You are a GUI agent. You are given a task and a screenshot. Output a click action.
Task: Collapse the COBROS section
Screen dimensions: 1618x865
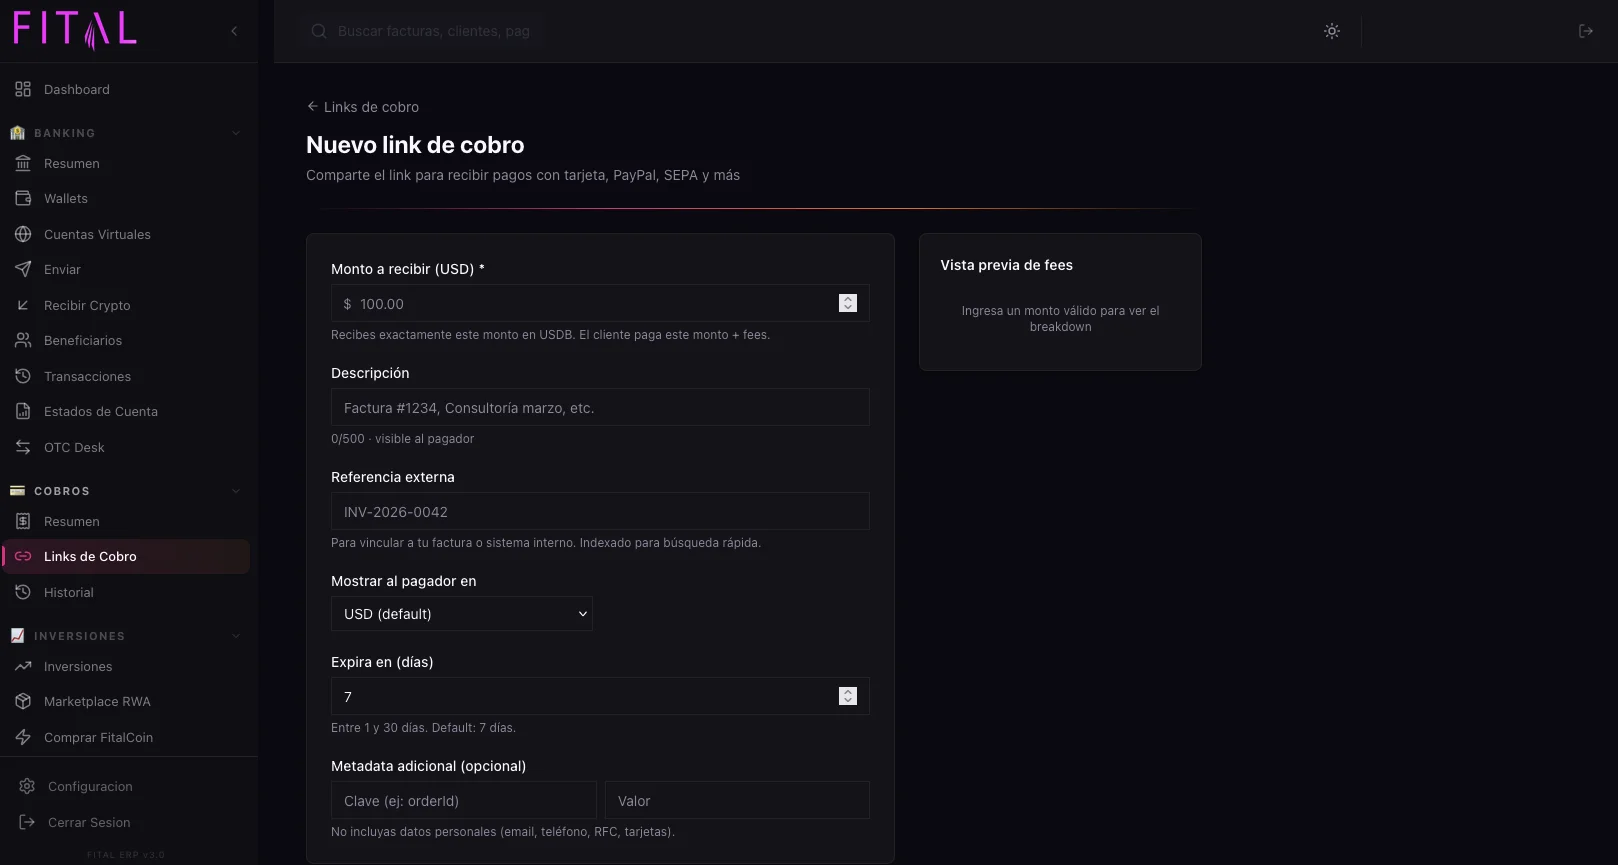(236, 491)
